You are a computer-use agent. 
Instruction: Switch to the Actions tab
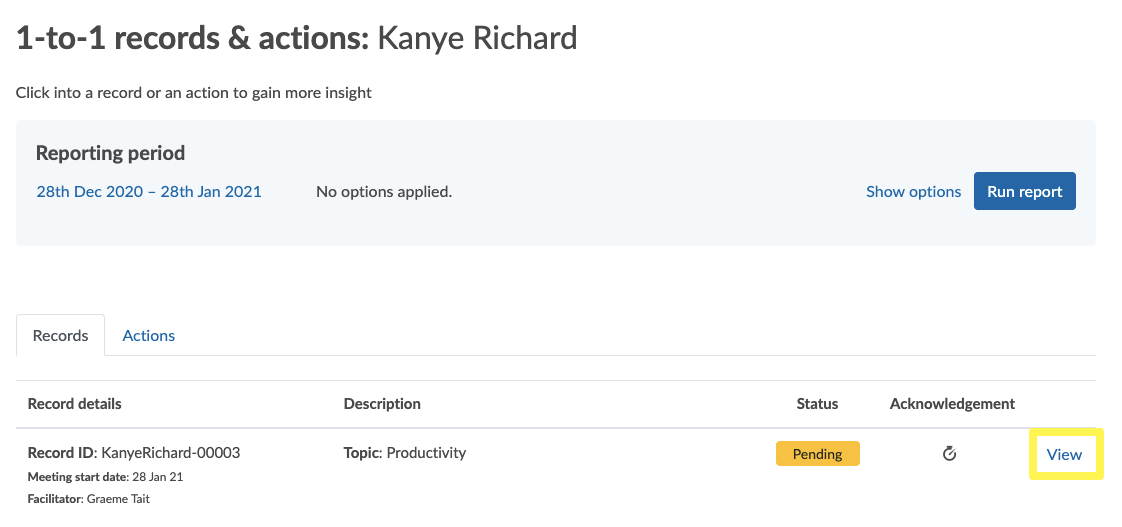coord(149,336)
